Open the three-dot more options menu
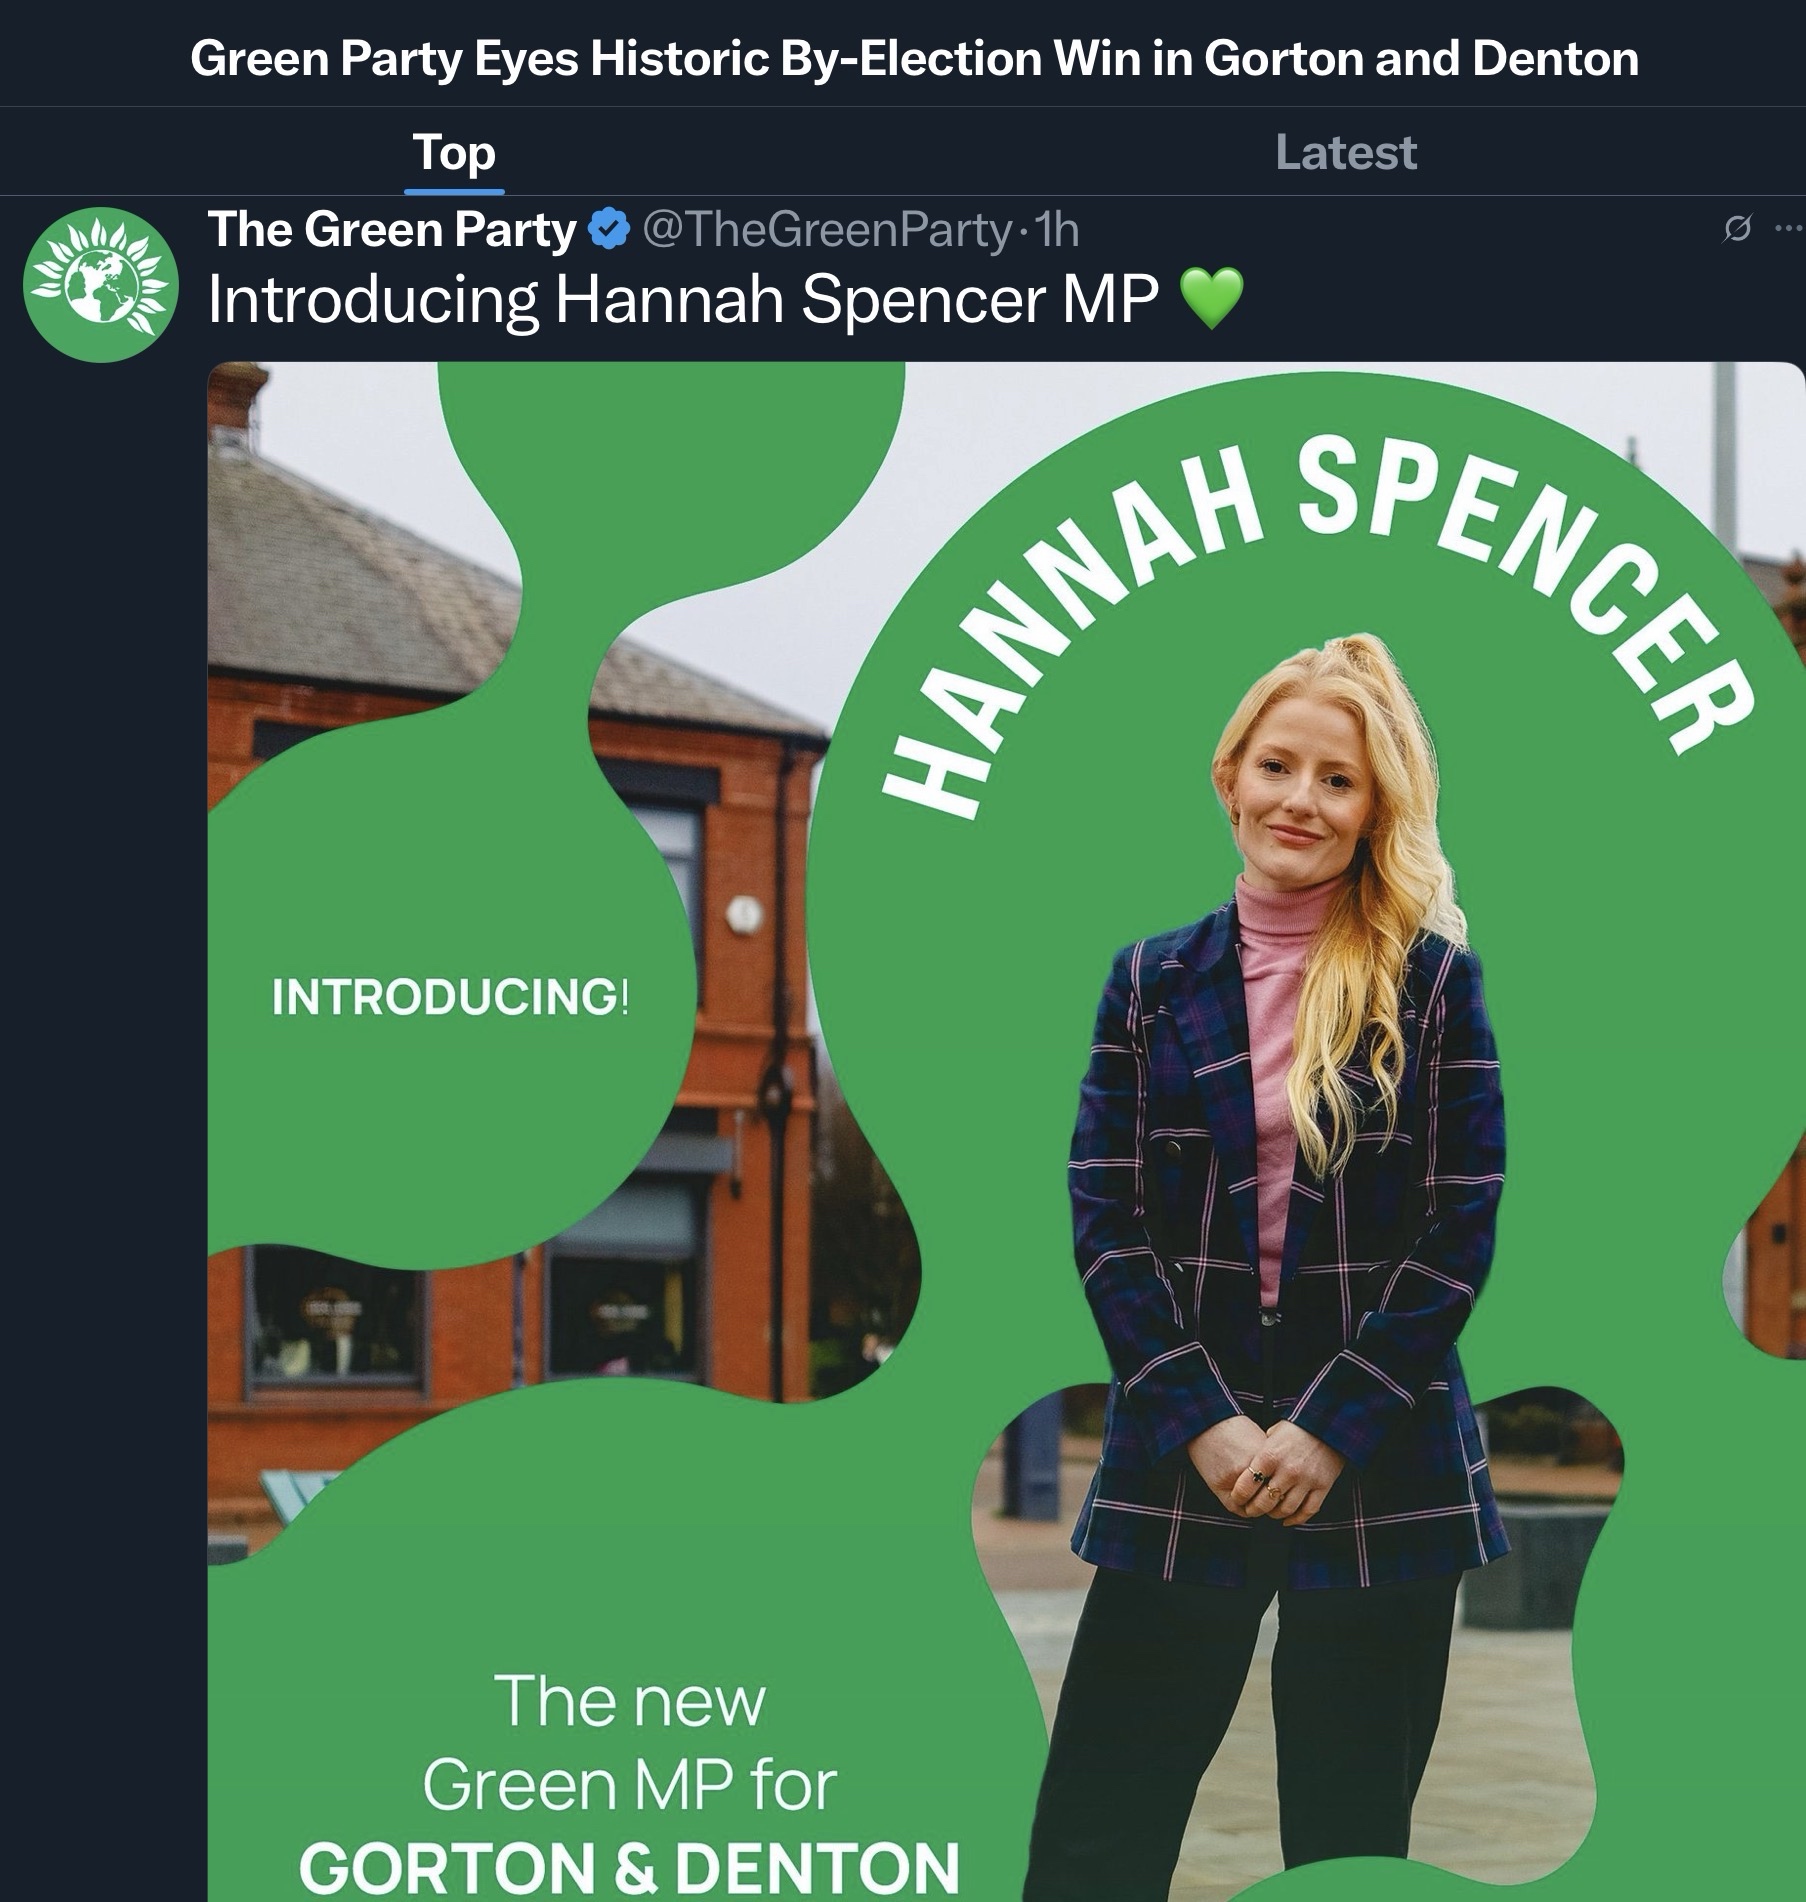Image resolution: width=1806 pixels, height=1902 pixels. coord(1788,229)
